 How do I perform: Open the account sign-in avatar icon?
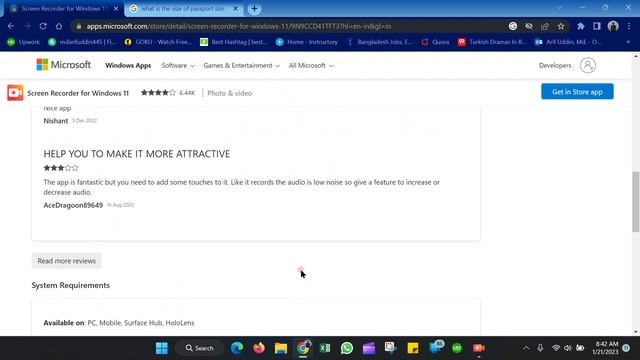[588, 65]
